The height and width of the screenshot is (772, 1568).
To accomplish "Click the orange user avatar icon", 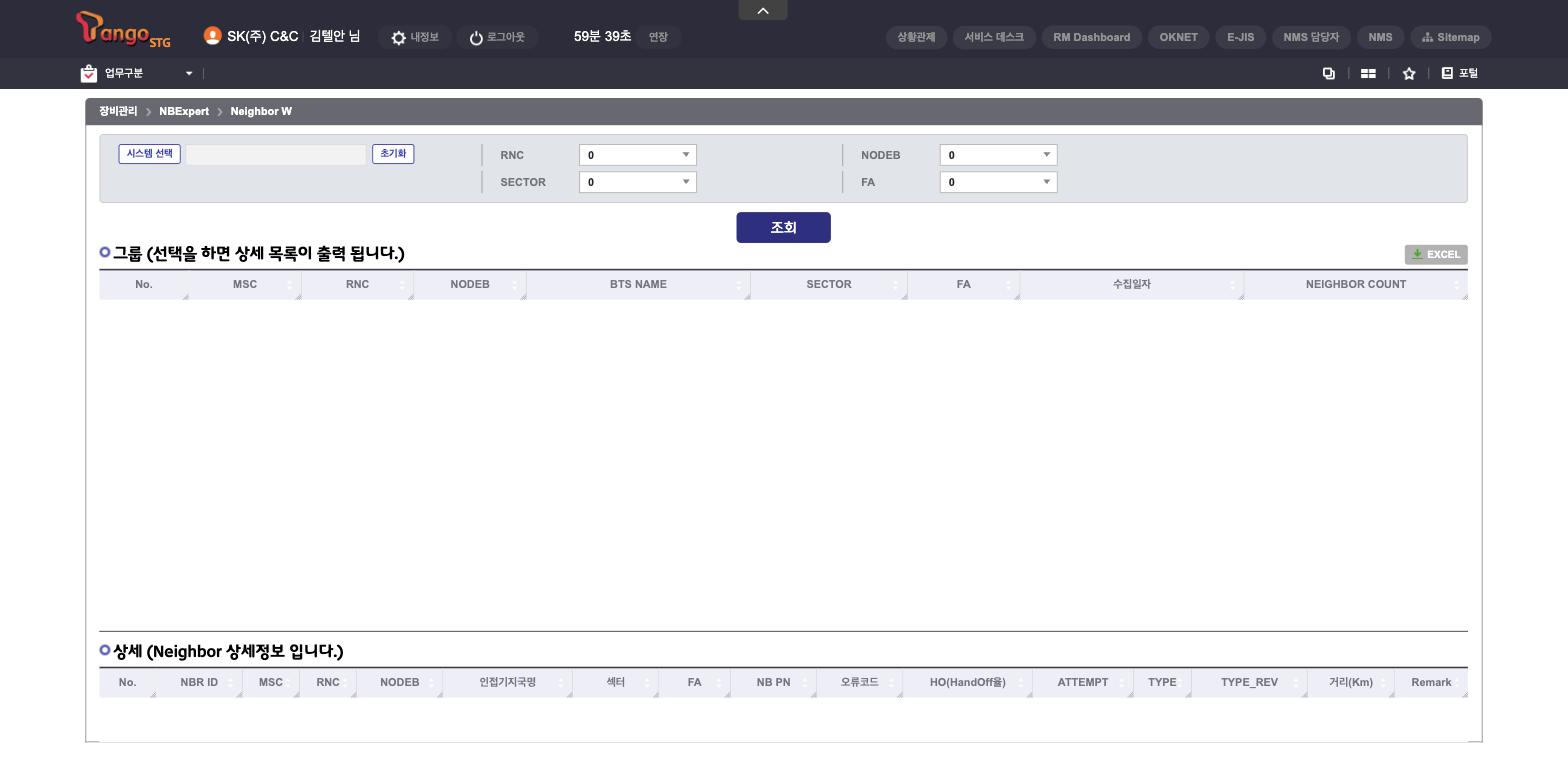I will coord(212,36).
